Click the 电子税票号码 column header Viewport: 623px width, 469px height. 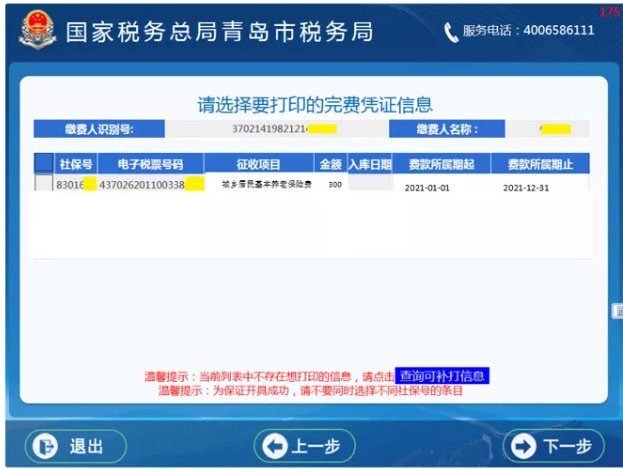point(151,163)
